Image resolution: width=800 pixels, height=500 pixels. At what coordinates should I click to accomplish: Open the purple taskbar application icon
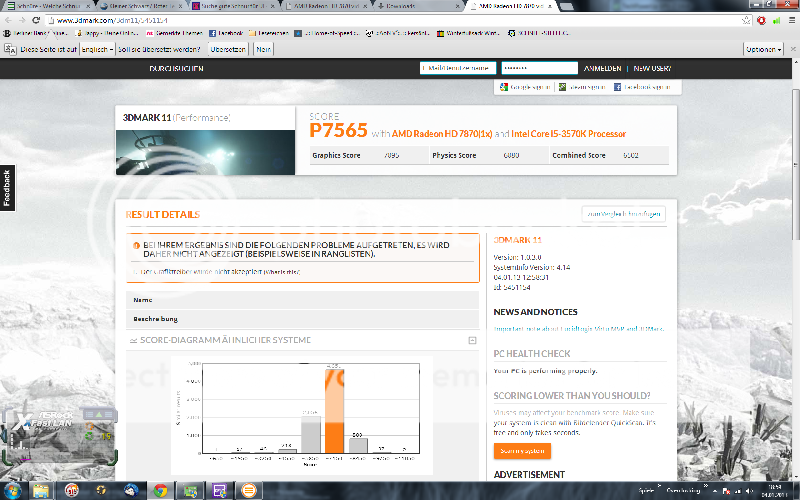(219, 491)
